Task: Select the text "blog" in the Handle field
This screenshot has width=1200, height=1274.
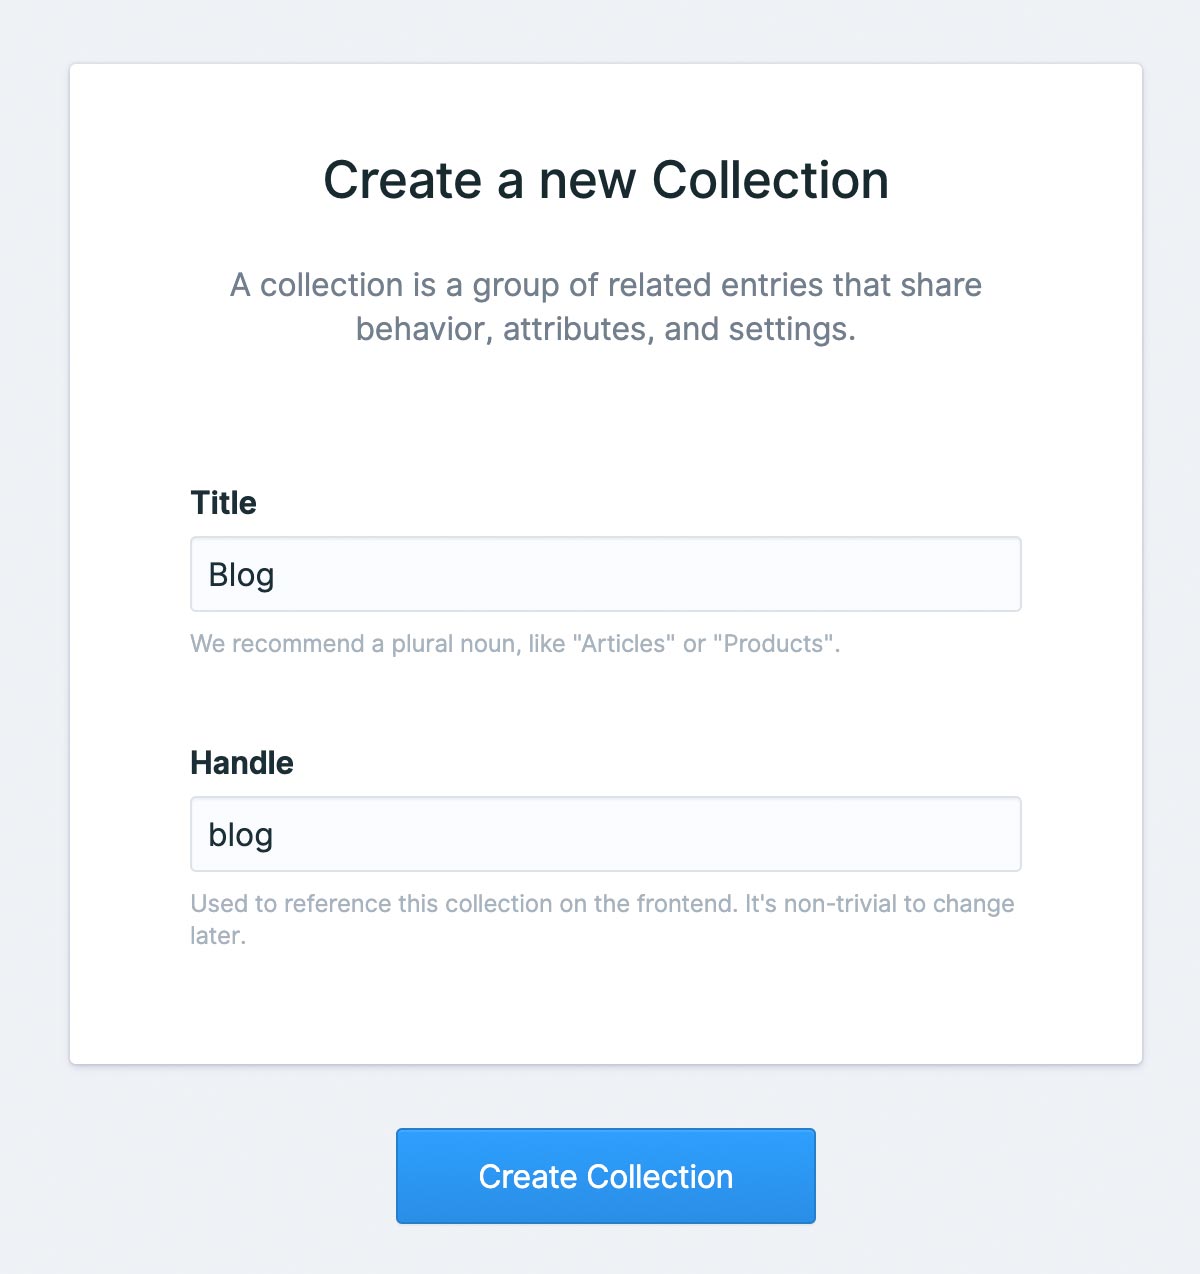Action: 240,833
